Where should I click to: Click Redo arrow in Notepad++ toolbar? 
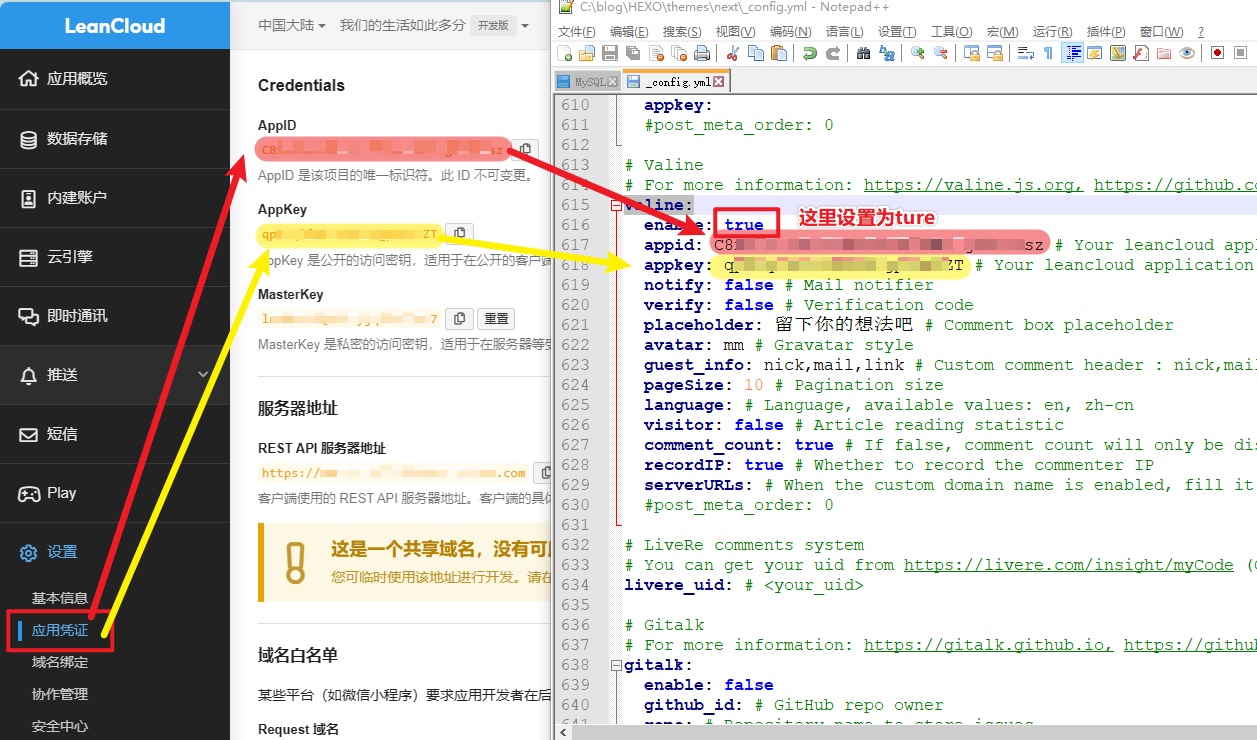(833, 52)
